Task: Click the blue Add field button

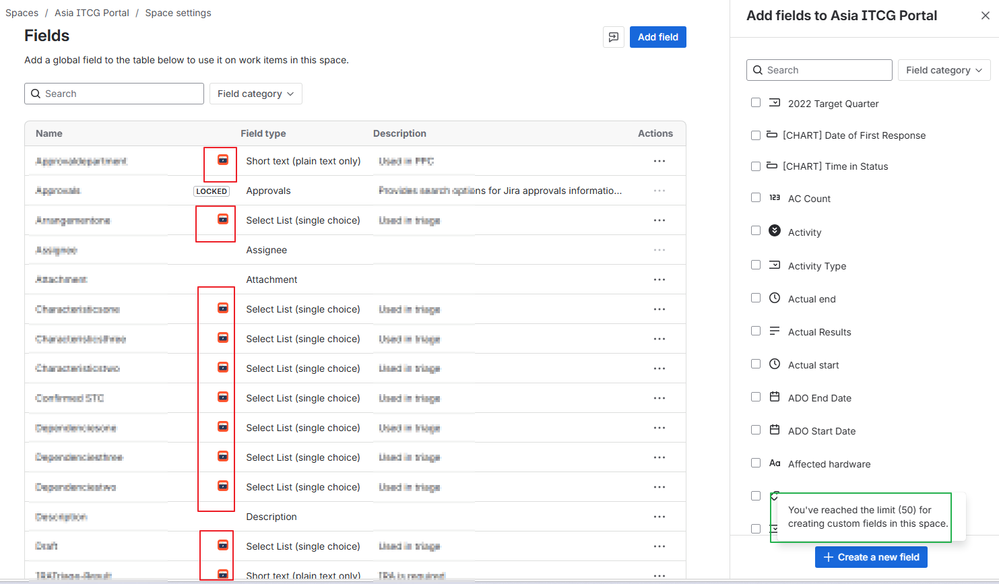Action: click(658, 37)
